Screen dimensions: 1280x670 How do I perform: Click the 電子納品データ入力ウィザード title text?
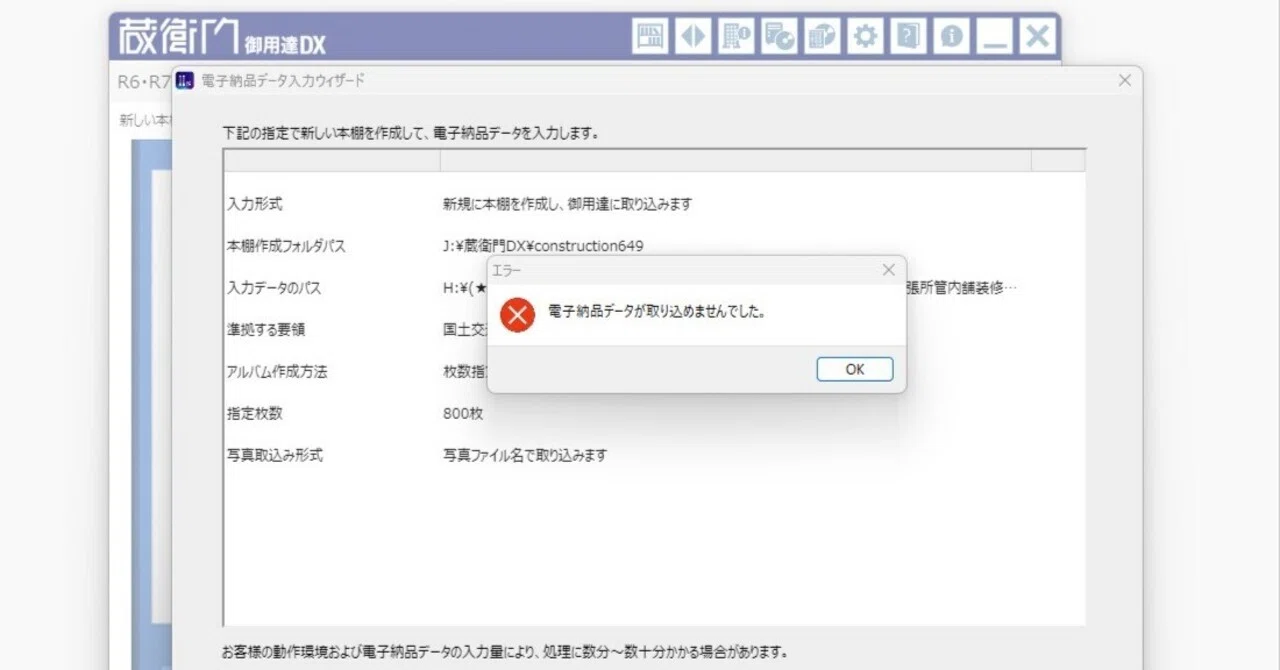click(x=283, y=80)
